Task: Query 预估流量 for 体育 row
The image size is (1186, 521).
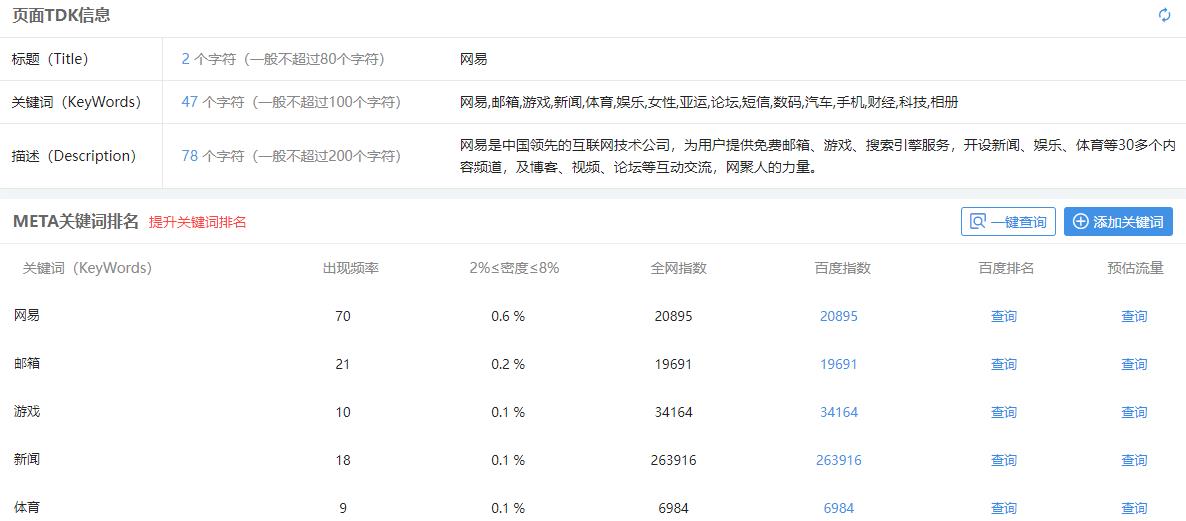Action: [1134, 508]
